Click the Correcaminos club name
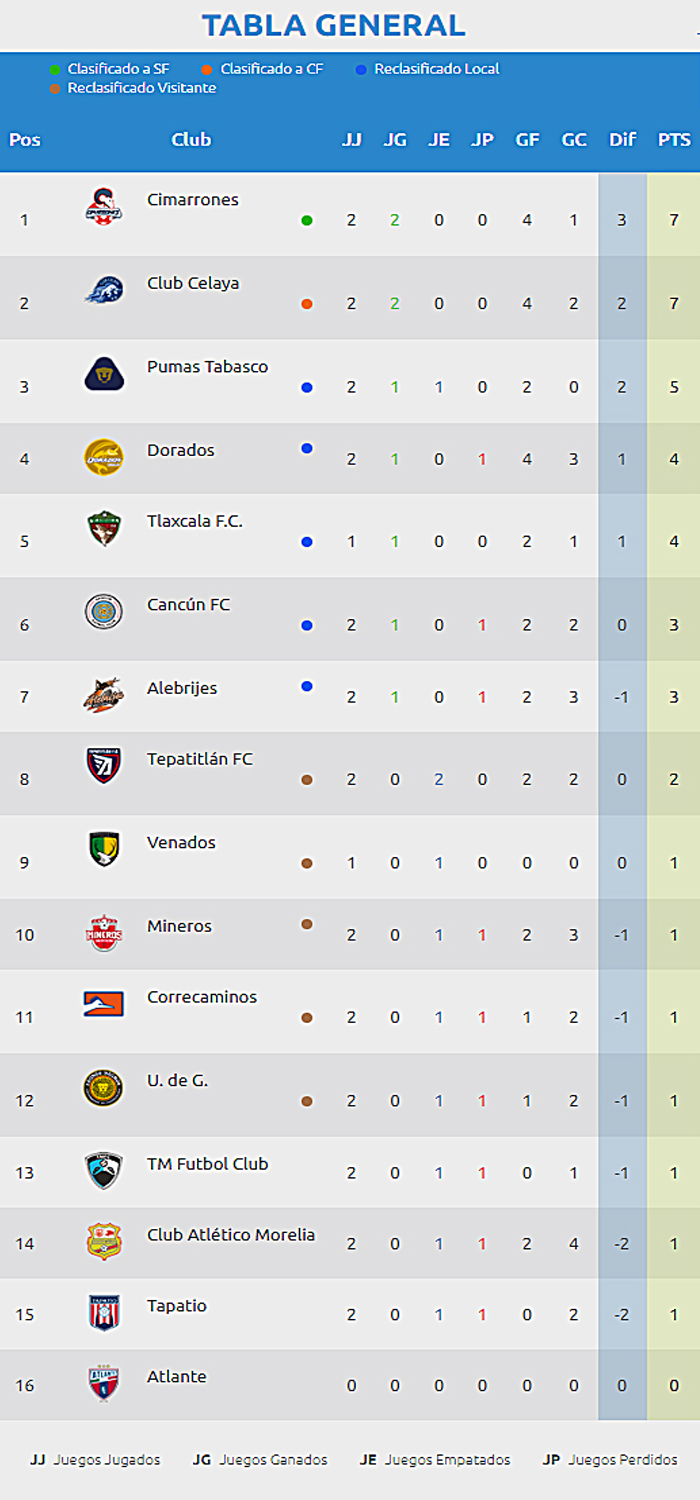 [x=202, y=997]
